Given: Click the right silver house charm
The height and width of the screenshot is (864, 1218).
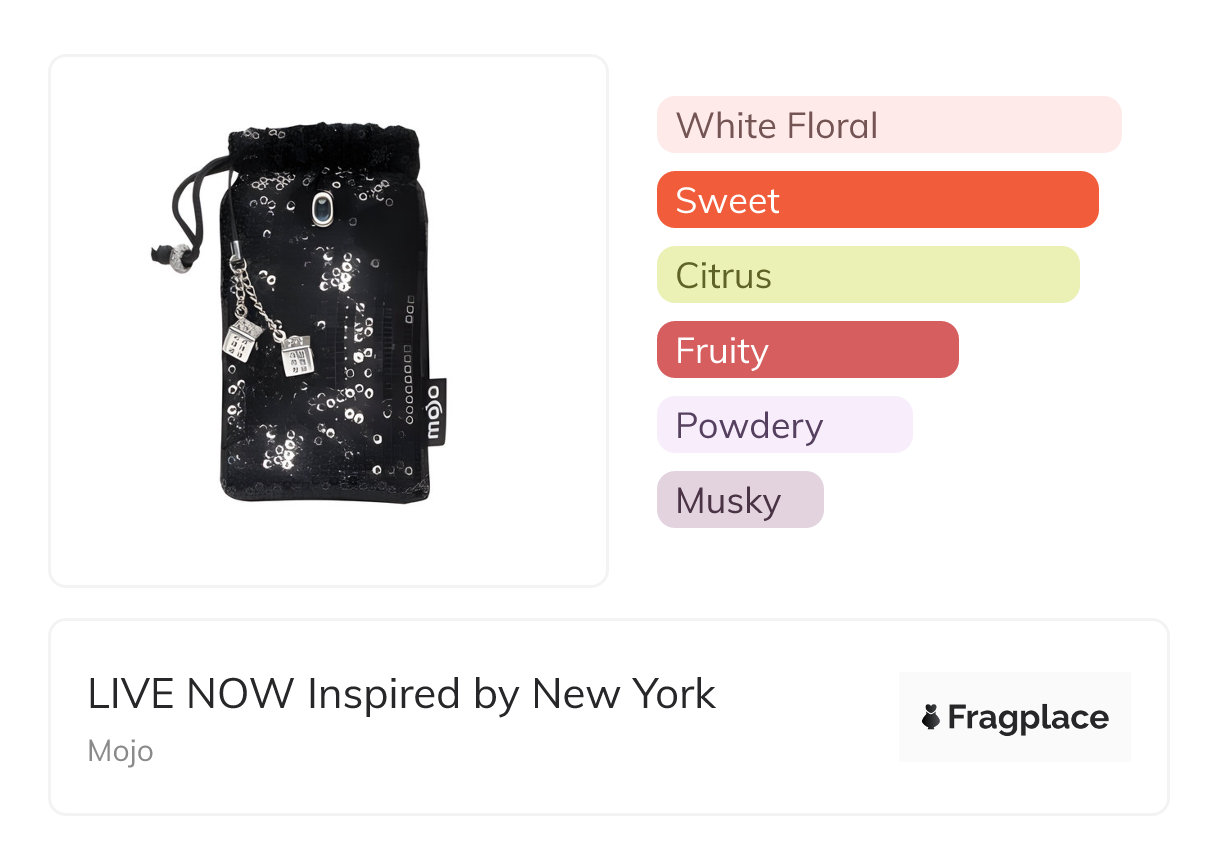Looking at the screenshot, I should (296, 355).
